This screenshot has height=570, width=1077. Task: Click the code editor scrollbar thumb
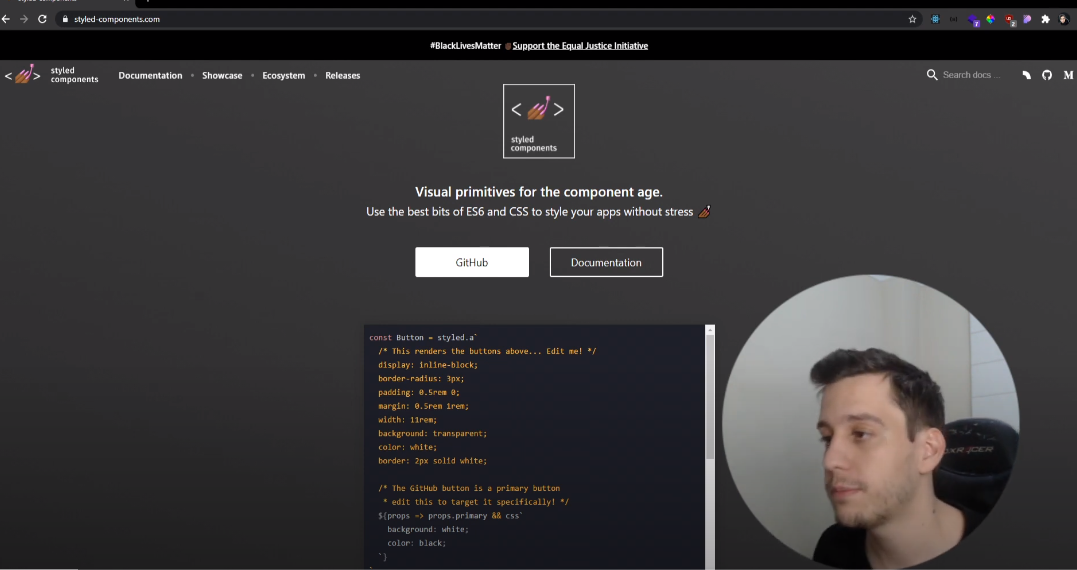coord(710,398)
